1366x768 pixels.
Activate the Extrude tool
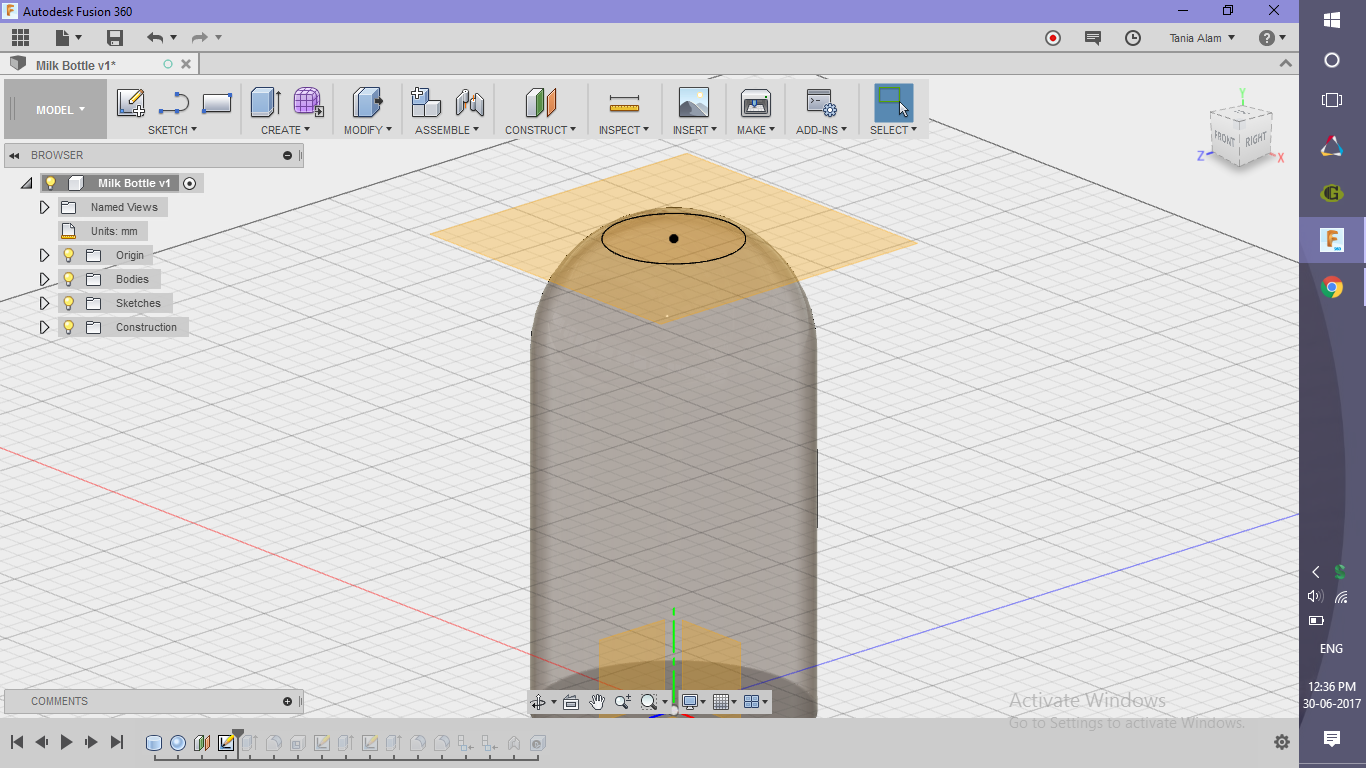pyautogui.click(x=265, y=103)
